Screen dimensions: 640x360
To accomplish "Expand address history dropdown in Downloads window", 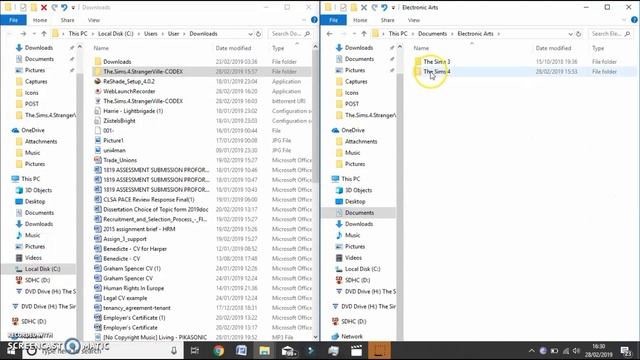I will (x=250, y=34).
